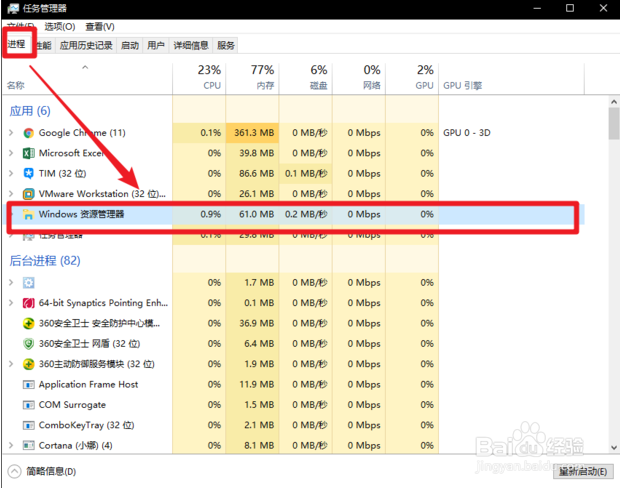Select the 进程 tab

point(17,44)
